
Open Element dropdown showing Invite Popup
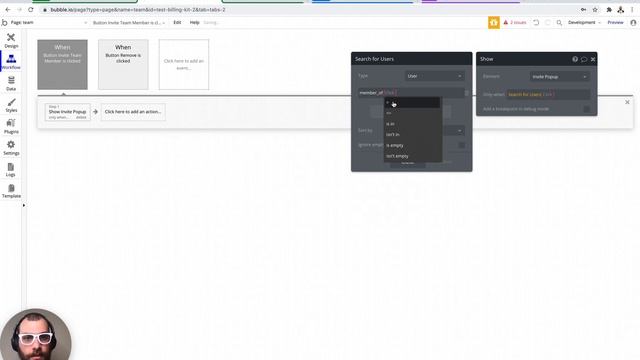560,76
